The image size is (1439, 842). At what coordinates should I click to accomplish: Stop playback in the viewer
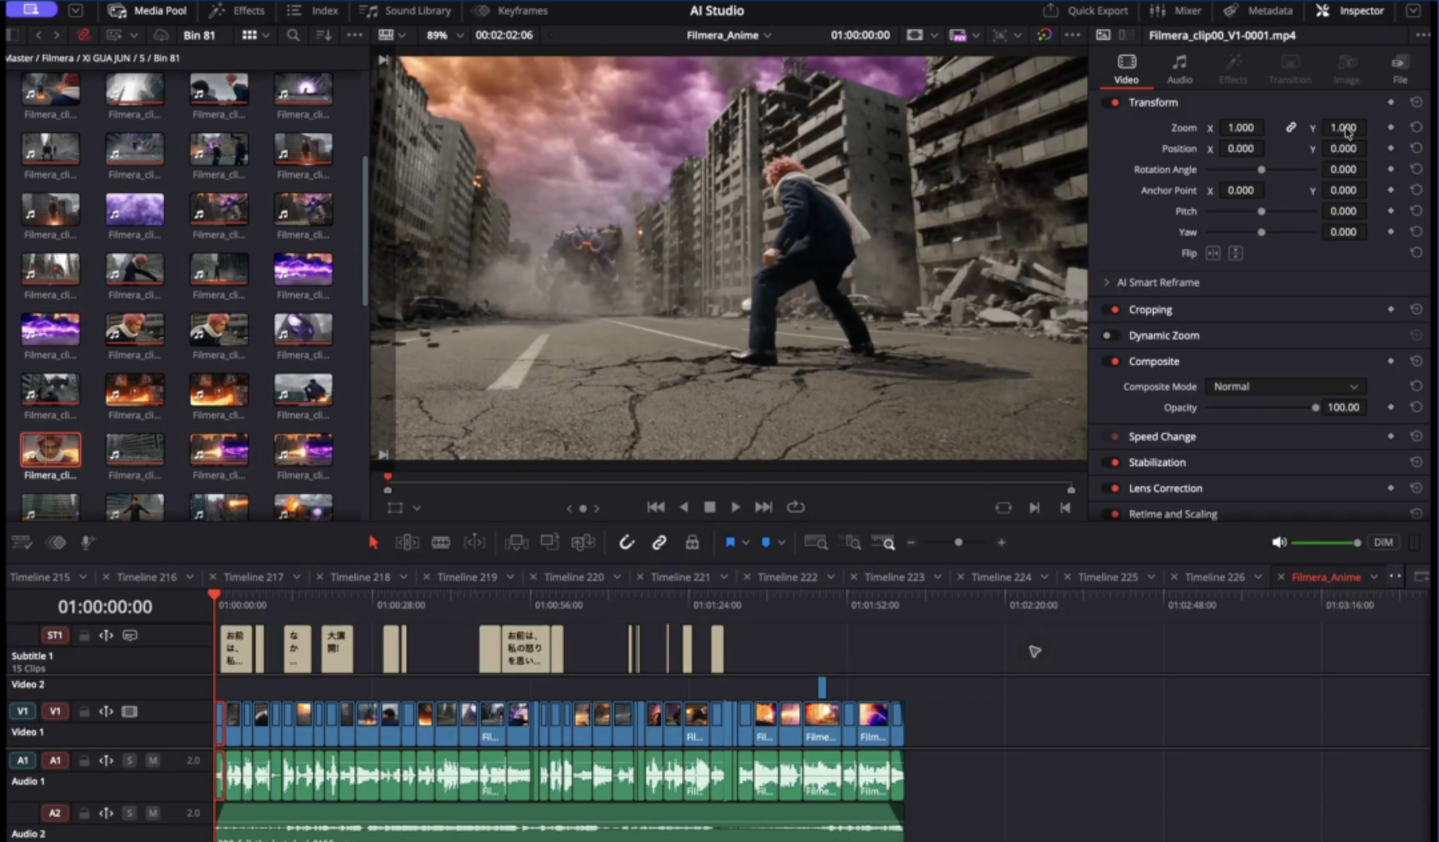click(x=710, y=507)
